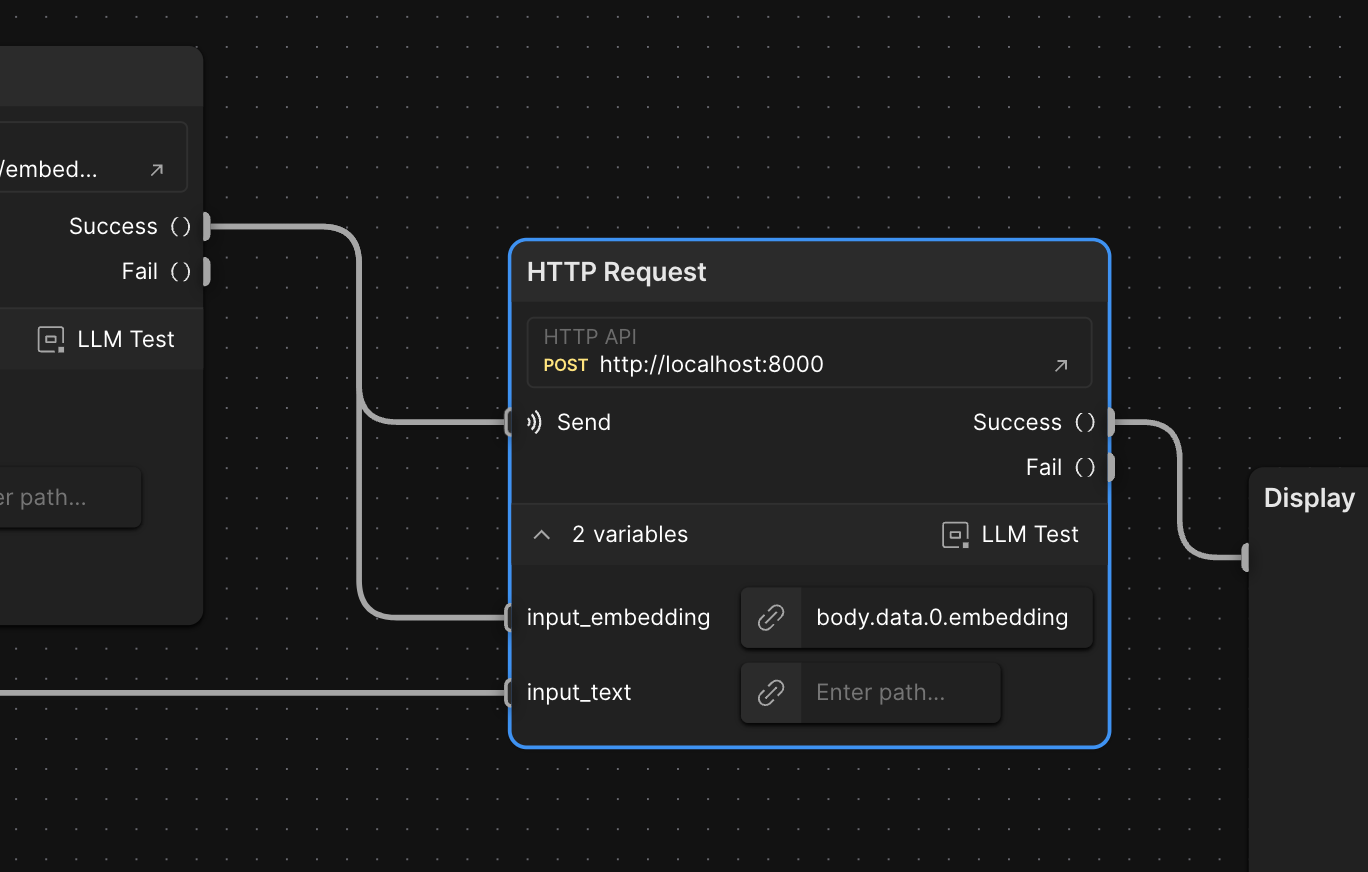Click the Send signal icon on HTTP Request
This screenshot has height=872, width=1368.
[535, 422]
